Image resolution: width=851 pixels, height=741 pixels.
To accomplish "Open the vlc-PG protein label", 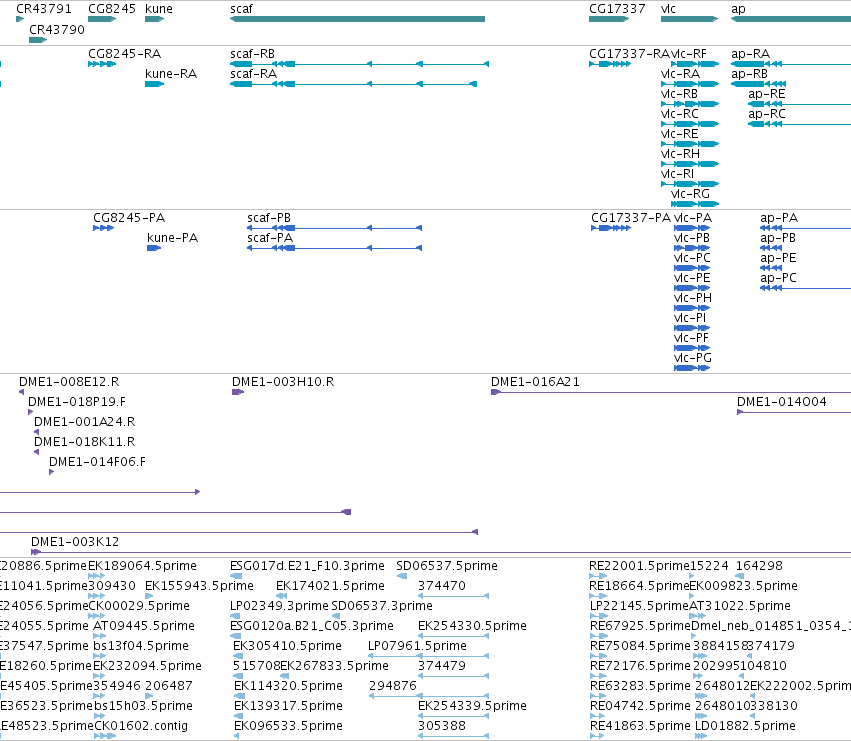I will (x=693, y=358).
